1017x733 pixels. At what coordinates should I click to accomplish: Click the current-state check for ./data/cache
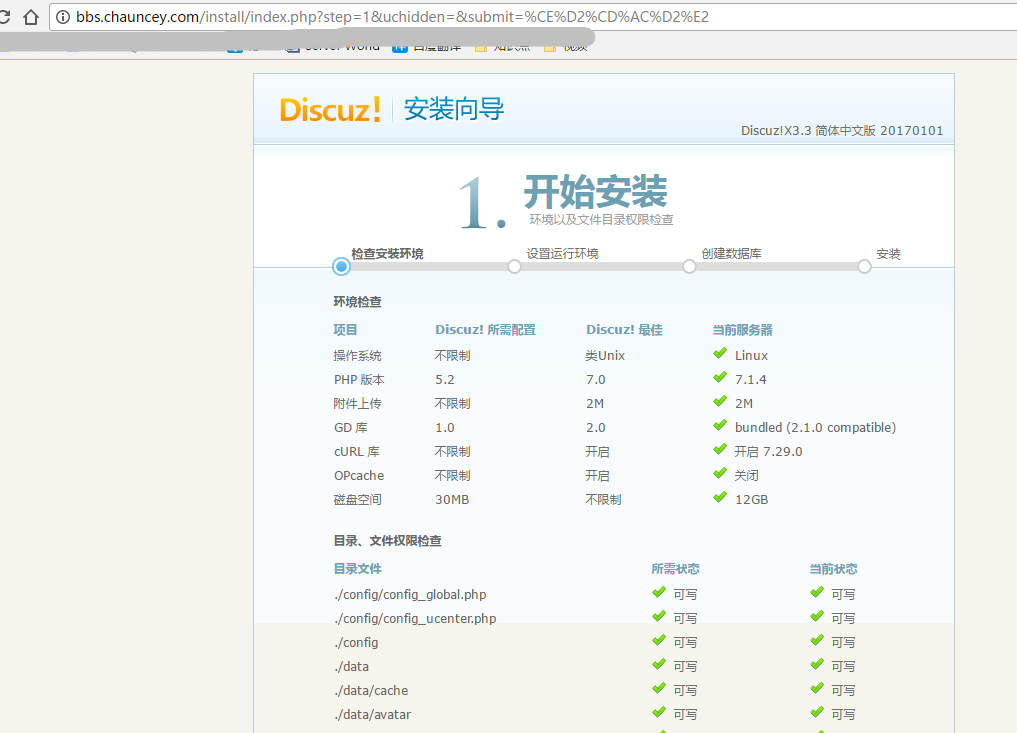817,688
